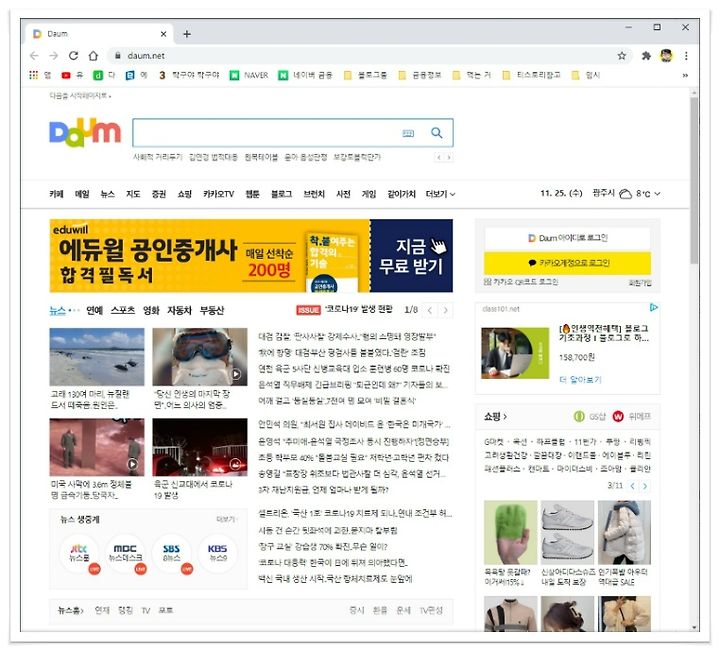Click the Daum logo
Image resolution: width=720 pixels, height=651 pixels.
pyautogui.click(x=85, y=132)
